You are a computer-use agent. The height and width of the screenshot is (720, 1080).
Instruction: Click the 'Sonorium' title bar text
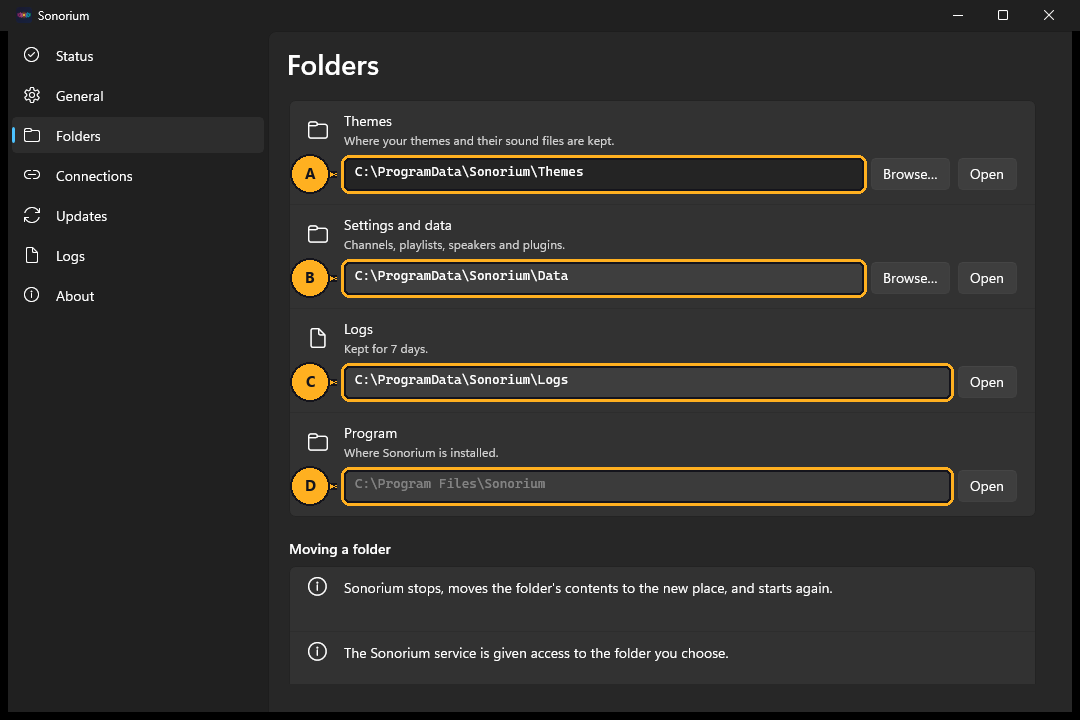[x=63, y=15]
